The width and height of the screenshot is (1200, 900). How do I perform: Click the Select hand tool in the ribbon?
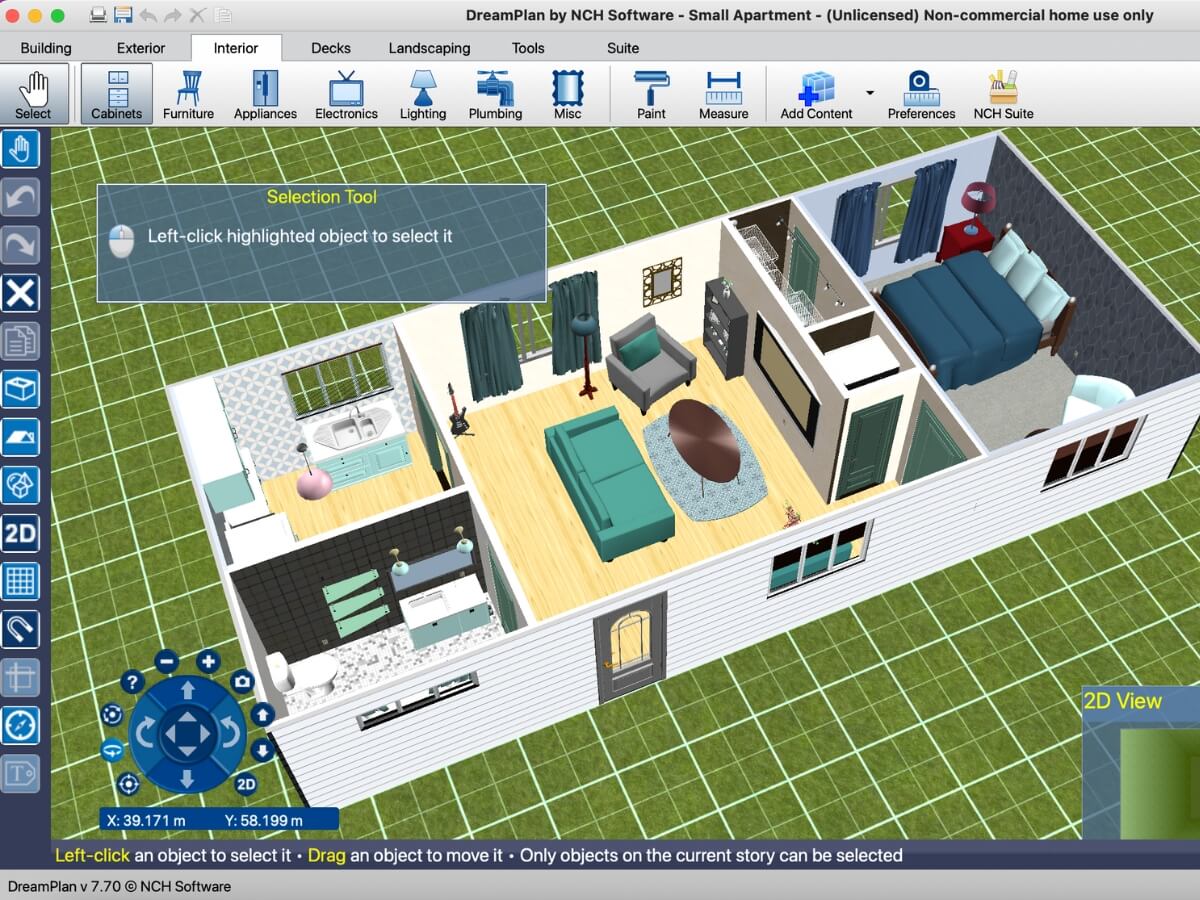point(33,95)
